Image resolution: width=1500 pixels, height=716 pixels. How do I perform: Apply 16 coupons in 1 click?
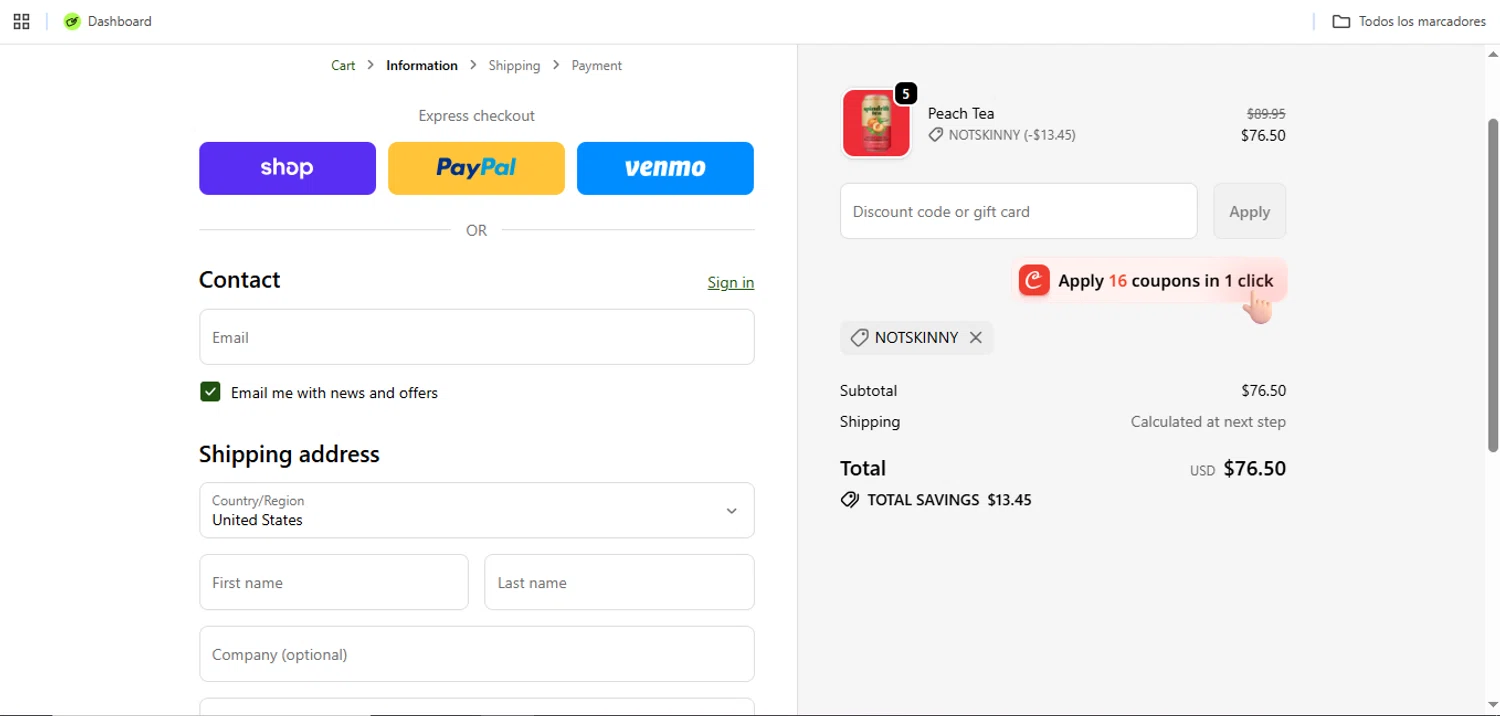click(1150, 281)
